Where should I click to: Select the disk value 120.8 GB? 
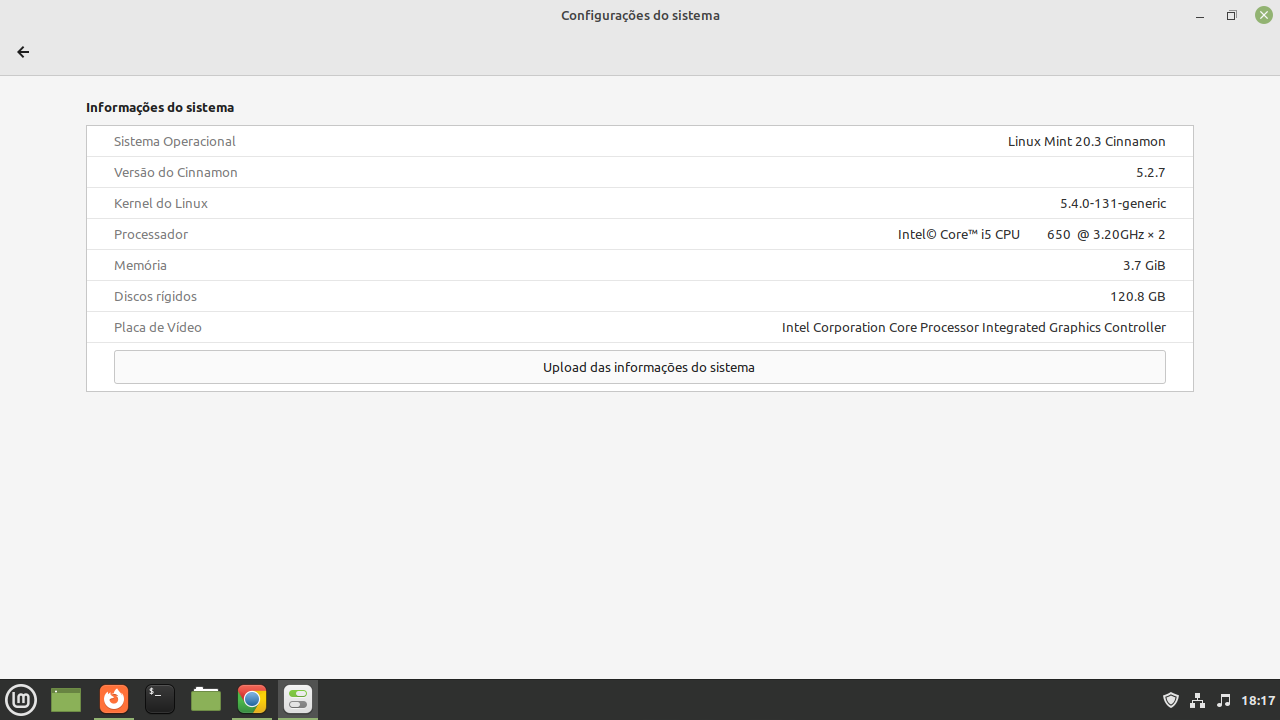[1138, 296]
